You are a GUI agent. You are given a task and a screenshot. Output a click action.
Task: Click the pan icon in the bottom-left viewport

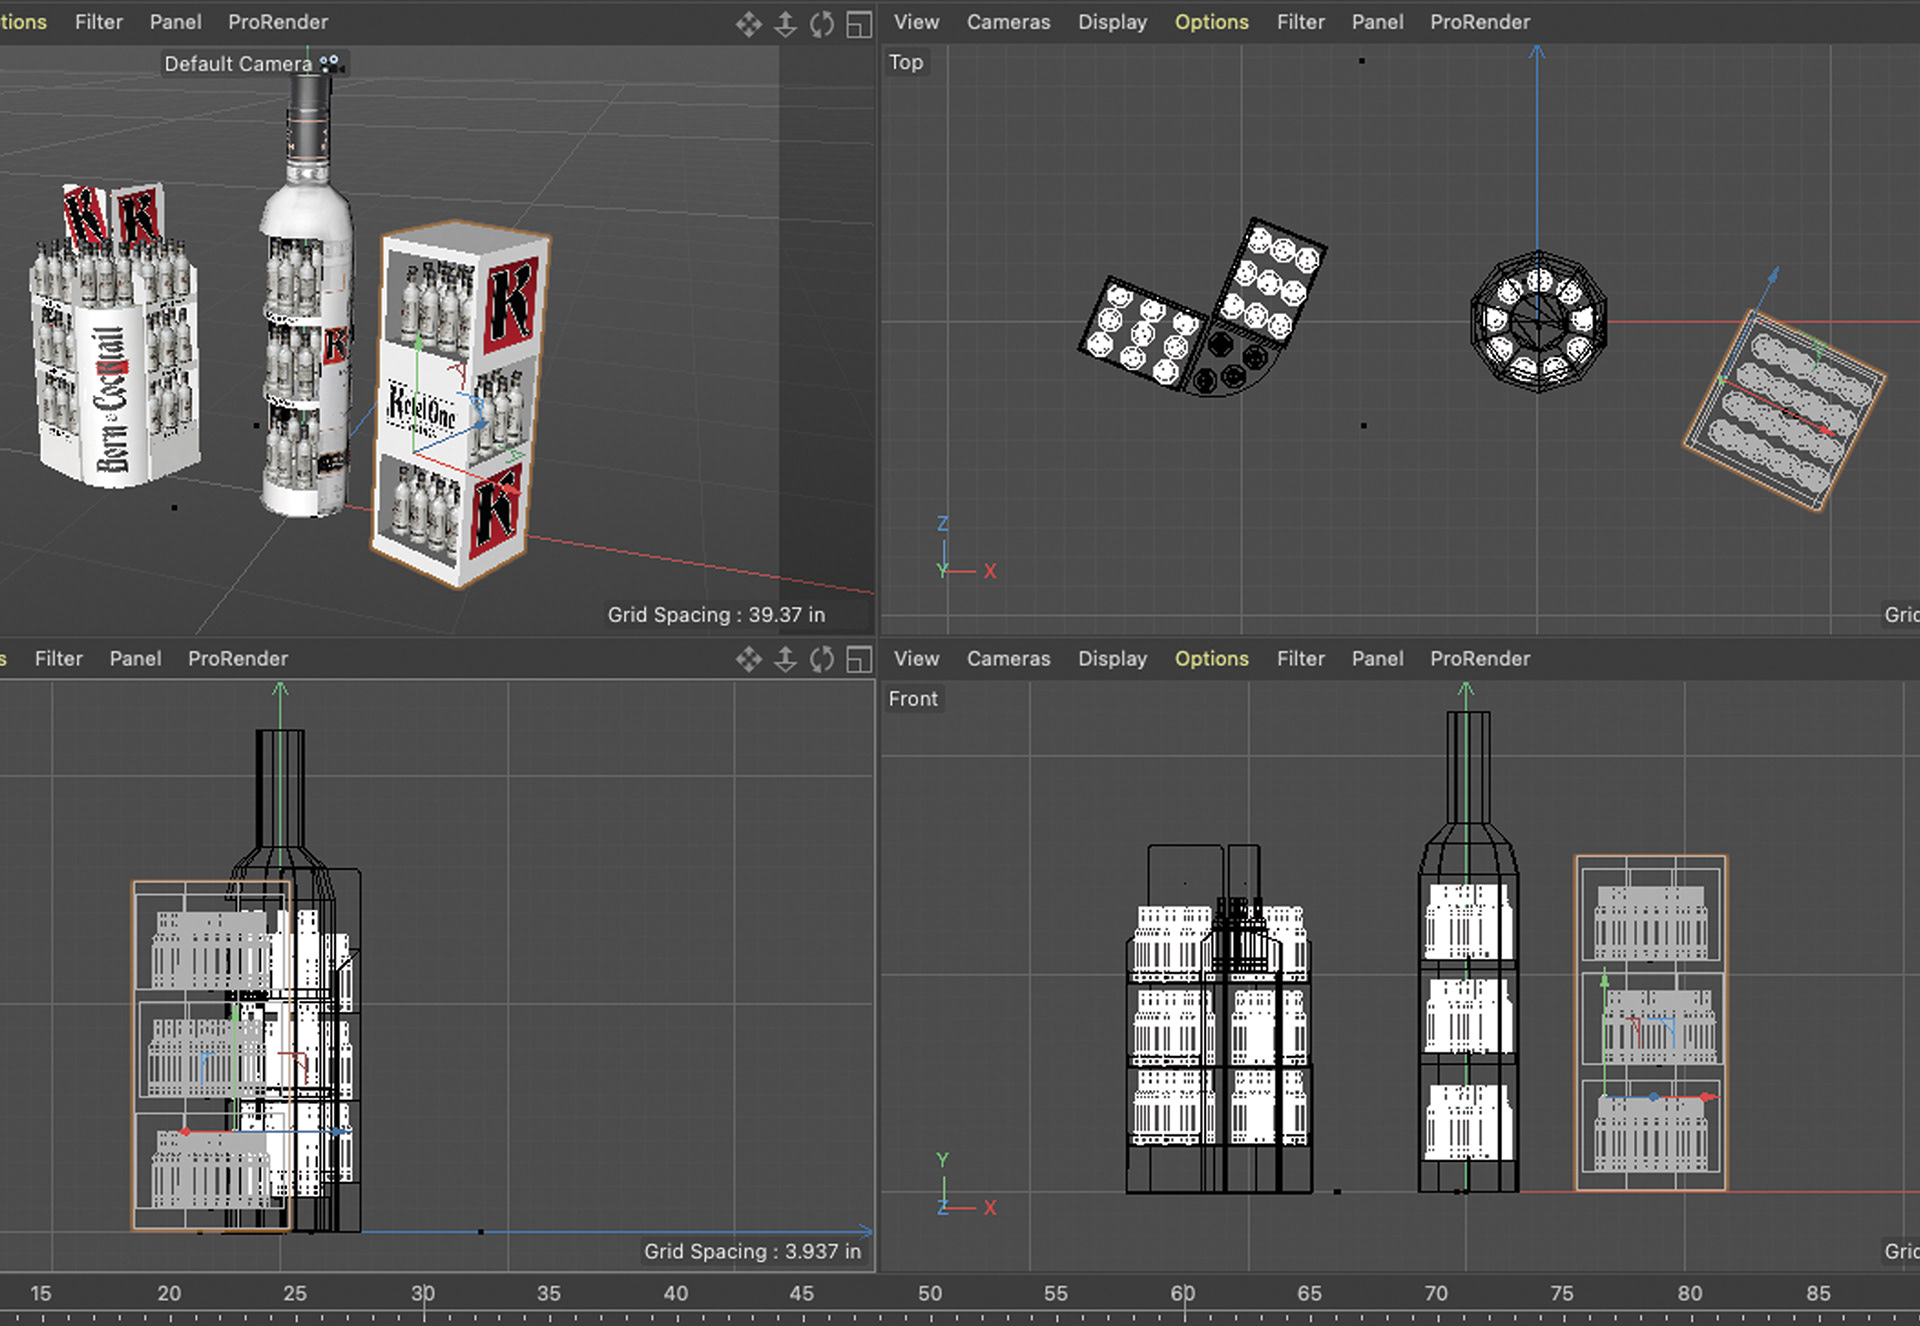pos(748,659)
